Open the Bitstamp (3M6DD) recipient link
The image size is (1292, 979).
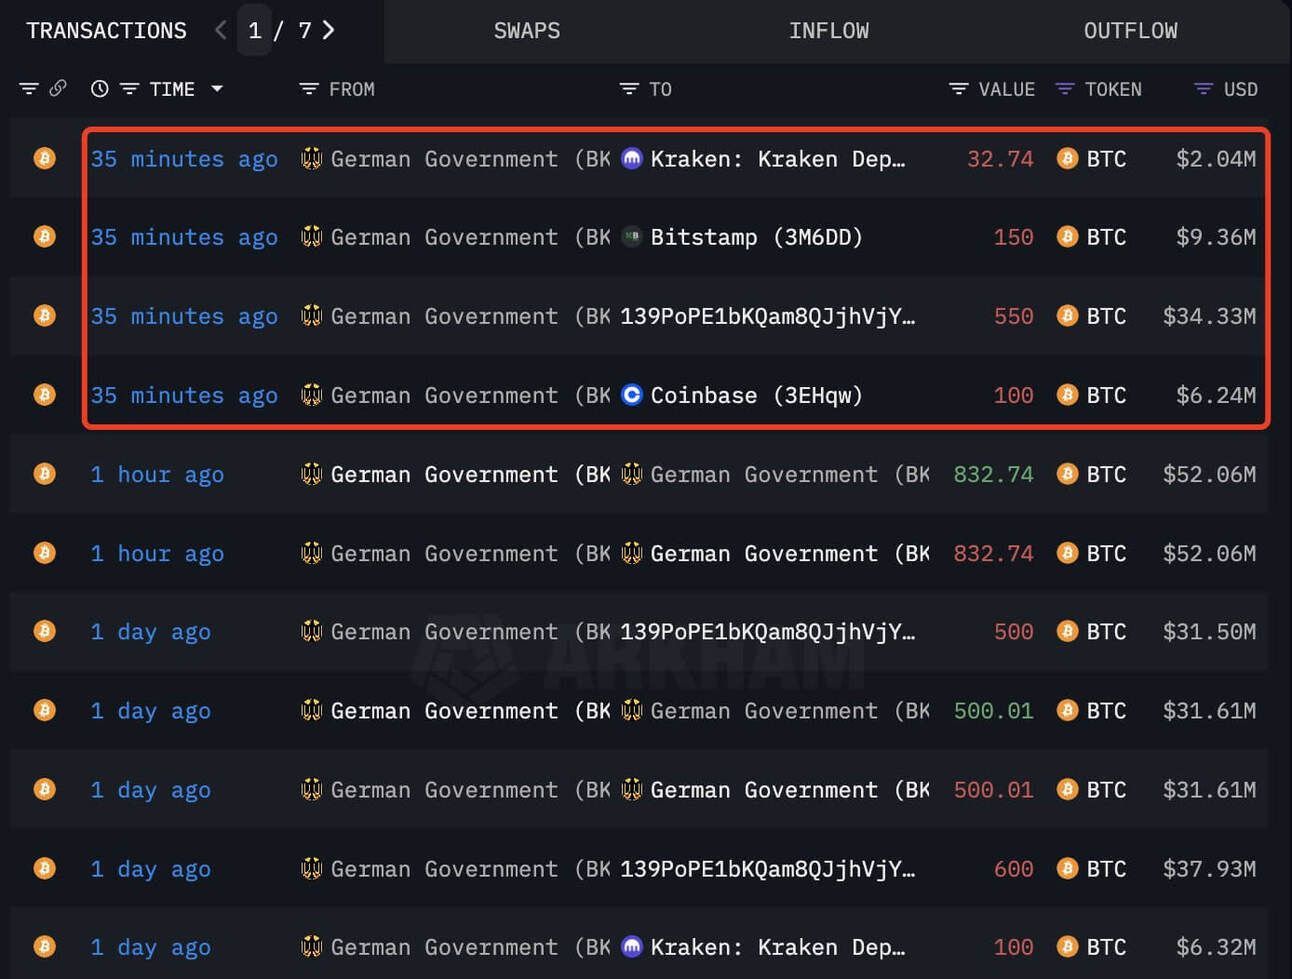(757, 237)
